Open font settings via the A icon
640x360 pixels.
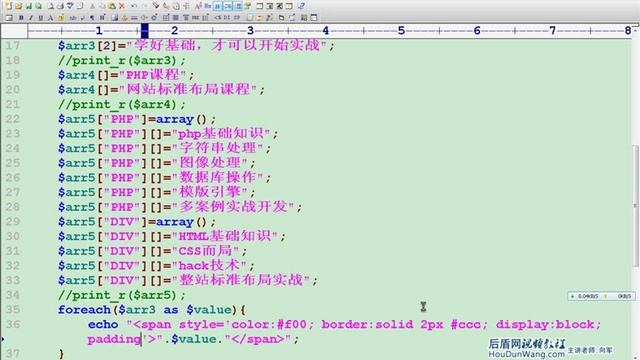[198, 6]
